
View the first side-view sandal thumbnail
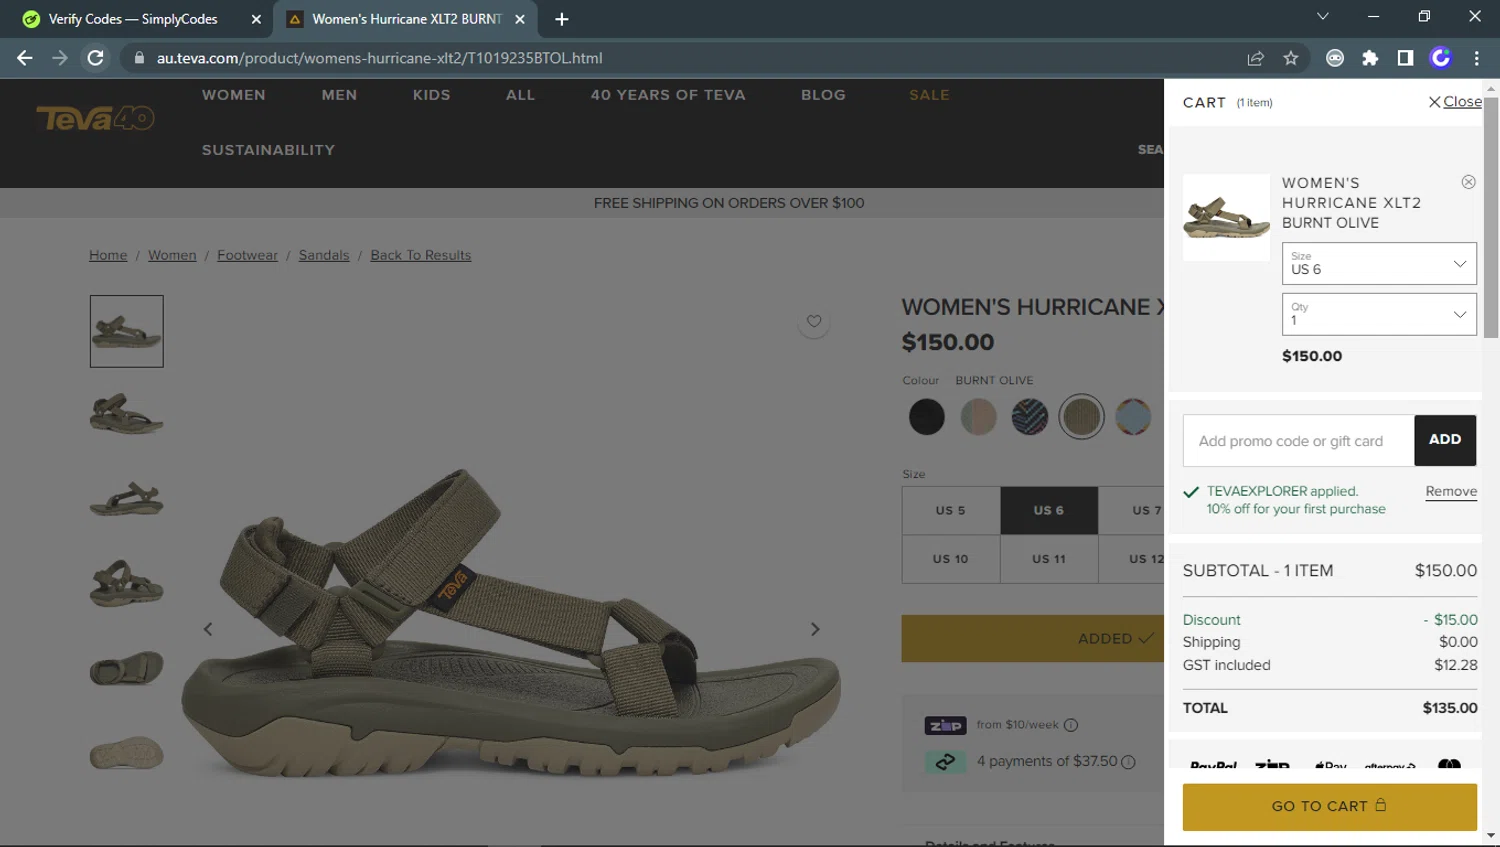[x=127, y=331]
